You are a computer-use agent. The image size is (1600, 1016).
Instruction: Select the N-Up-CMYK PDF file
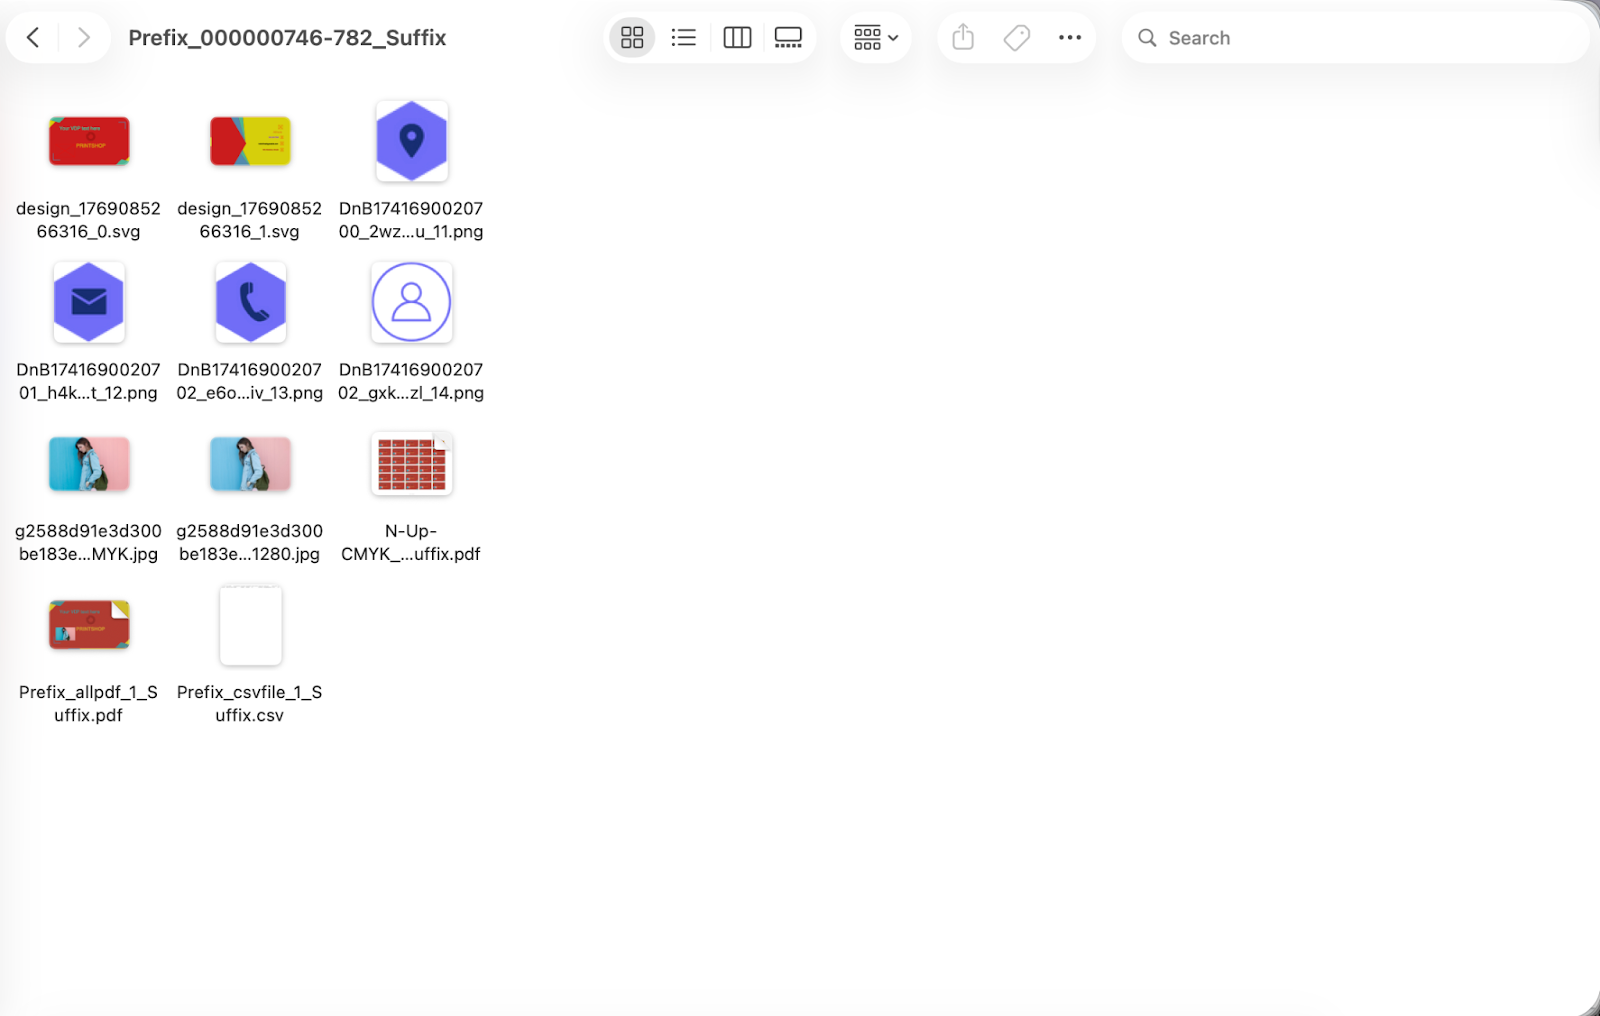click(x=411, y=464)
